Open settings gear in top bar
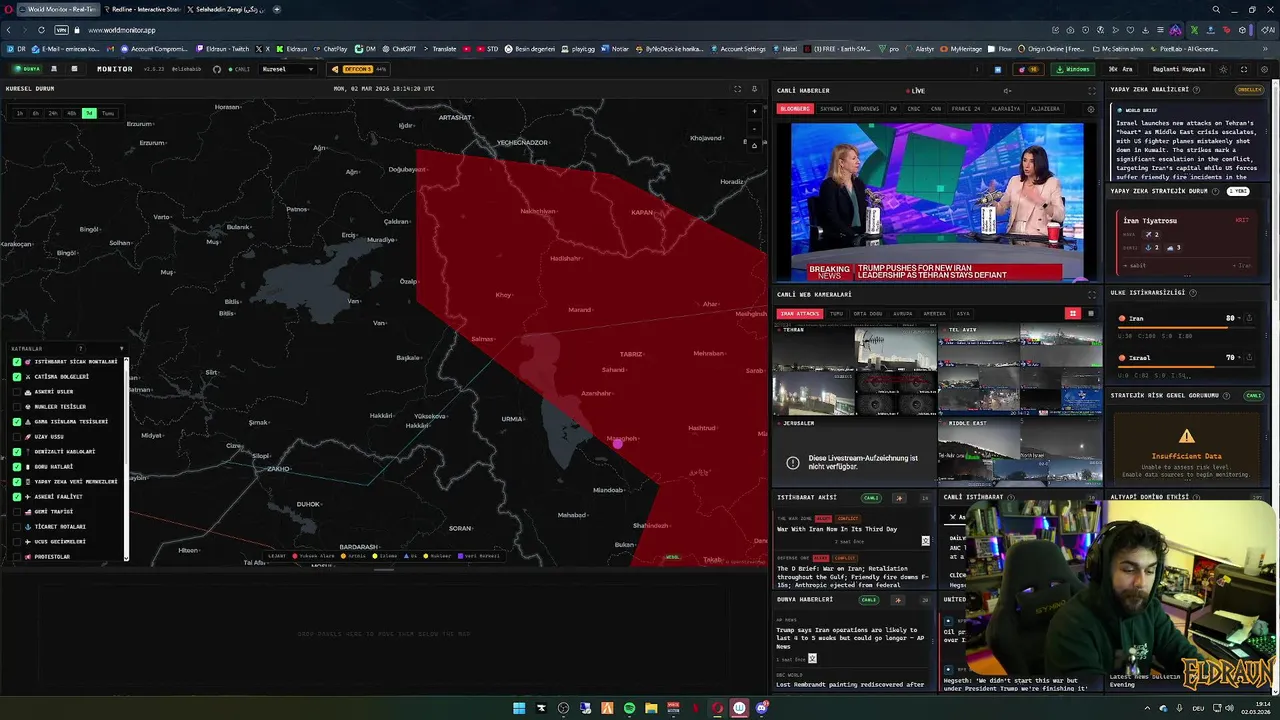Image resolution: width=1280 pixels, height=720 pixels. coord(1264,69)
